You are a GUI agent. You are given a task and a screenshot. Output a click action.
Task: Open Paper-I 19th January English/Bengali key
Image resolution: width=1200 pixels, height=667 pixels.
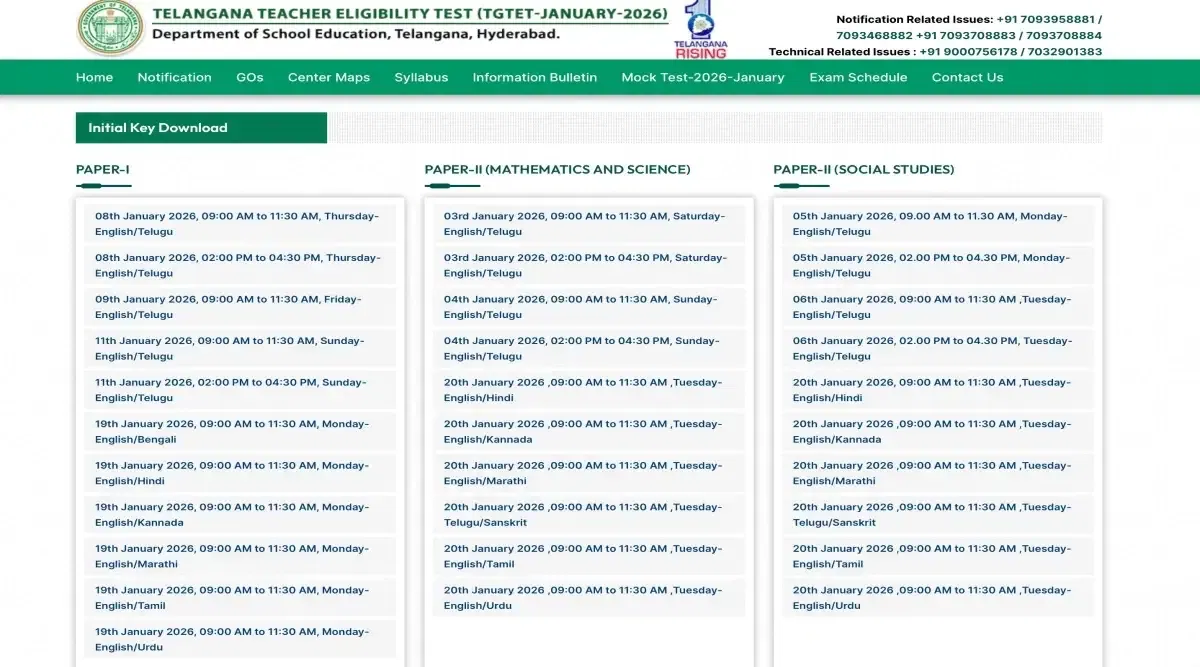point(231,431)
